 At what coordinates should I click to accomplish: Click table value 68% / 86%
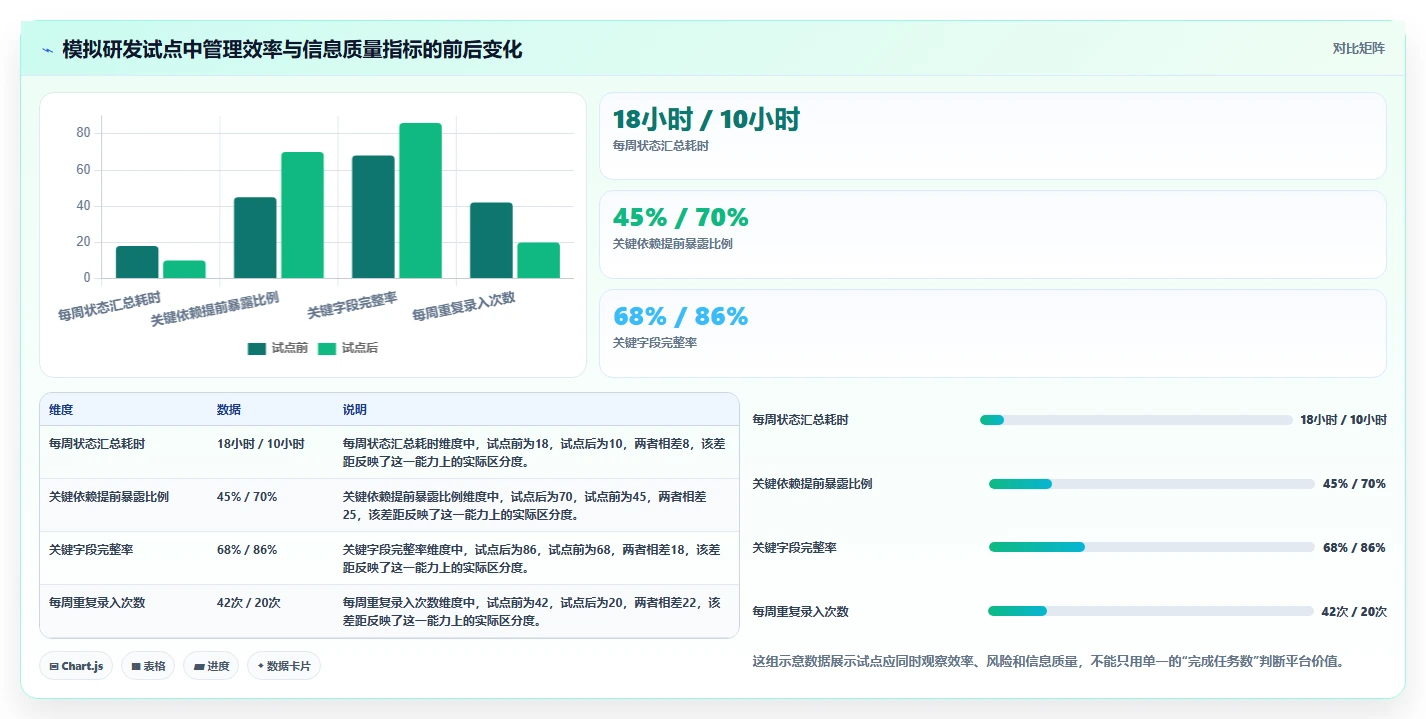pyautogui.click(x=247, y=550)
